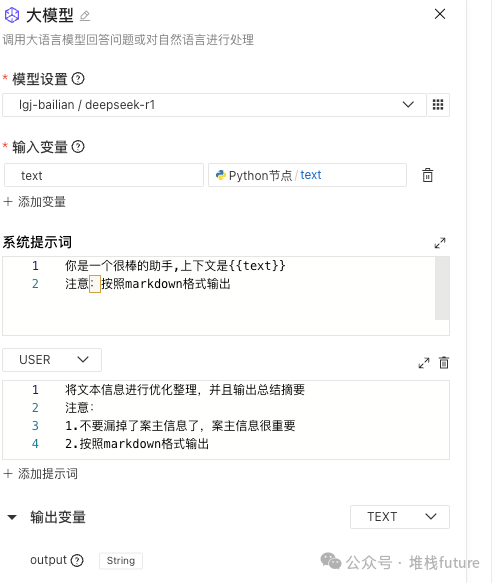Viewport: 495px width, 583px height.
Task: Open the model grid settings icon
Action: point(438,105)
